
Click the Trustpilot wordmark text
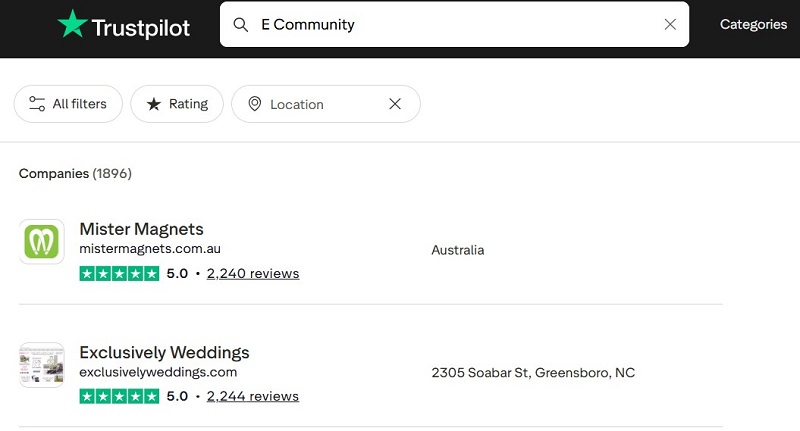point(141,28)
